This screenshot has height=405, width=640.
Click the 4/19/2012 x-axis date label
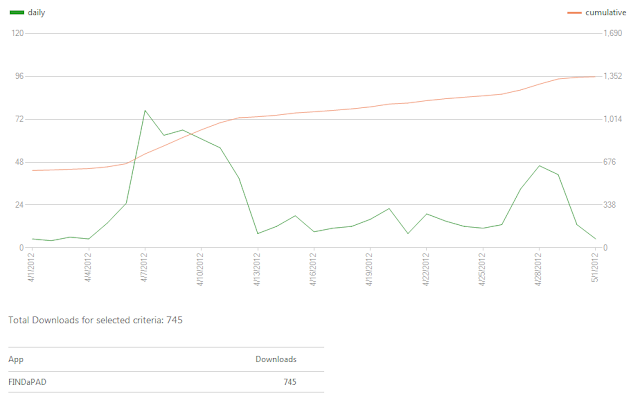(370, 269)
